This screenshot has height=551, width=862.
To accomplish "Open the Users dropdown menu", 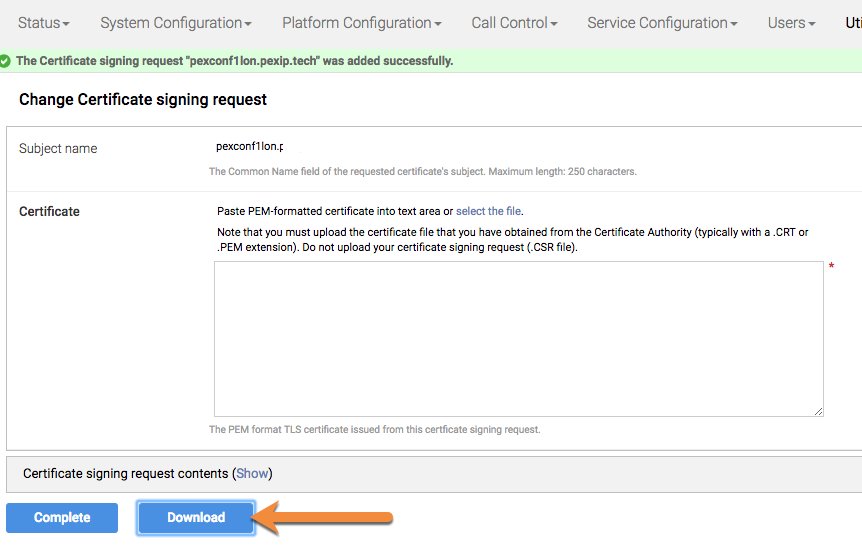I will point(791,23).
